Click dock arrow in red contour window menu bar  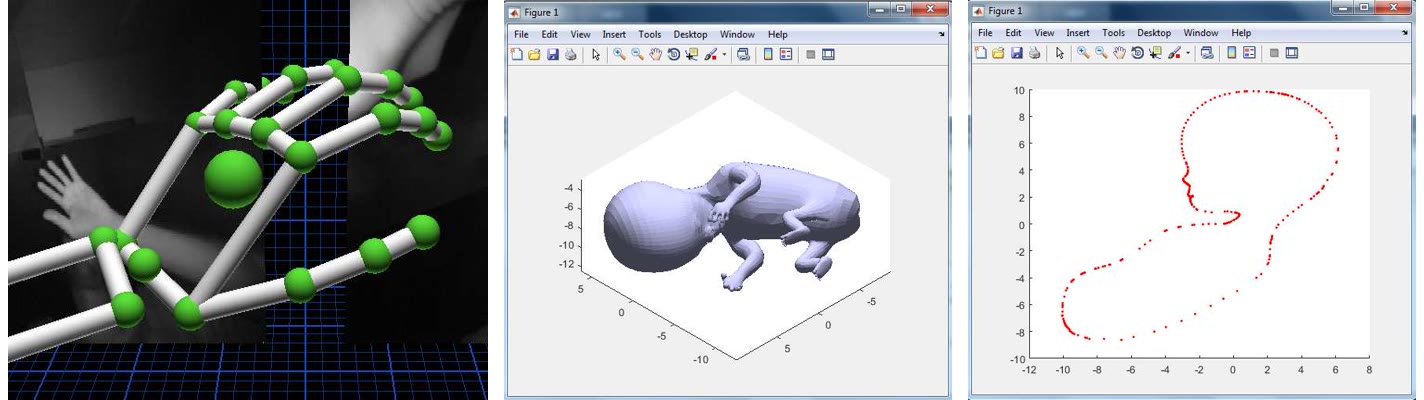1405,32
